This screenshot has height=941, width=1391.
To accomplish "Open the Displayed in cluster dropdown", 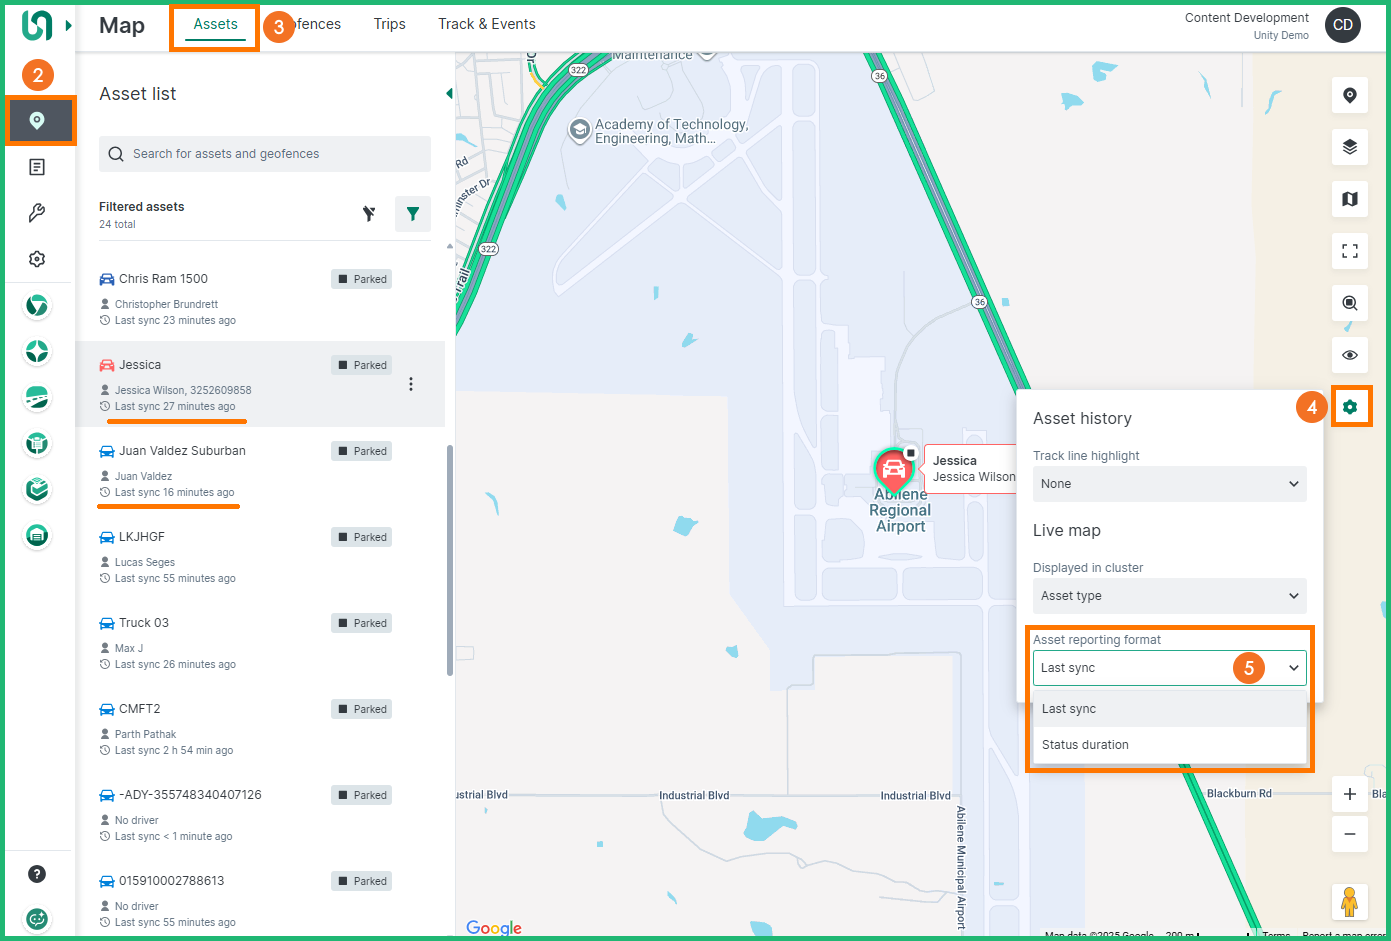I will [1169, 596].
